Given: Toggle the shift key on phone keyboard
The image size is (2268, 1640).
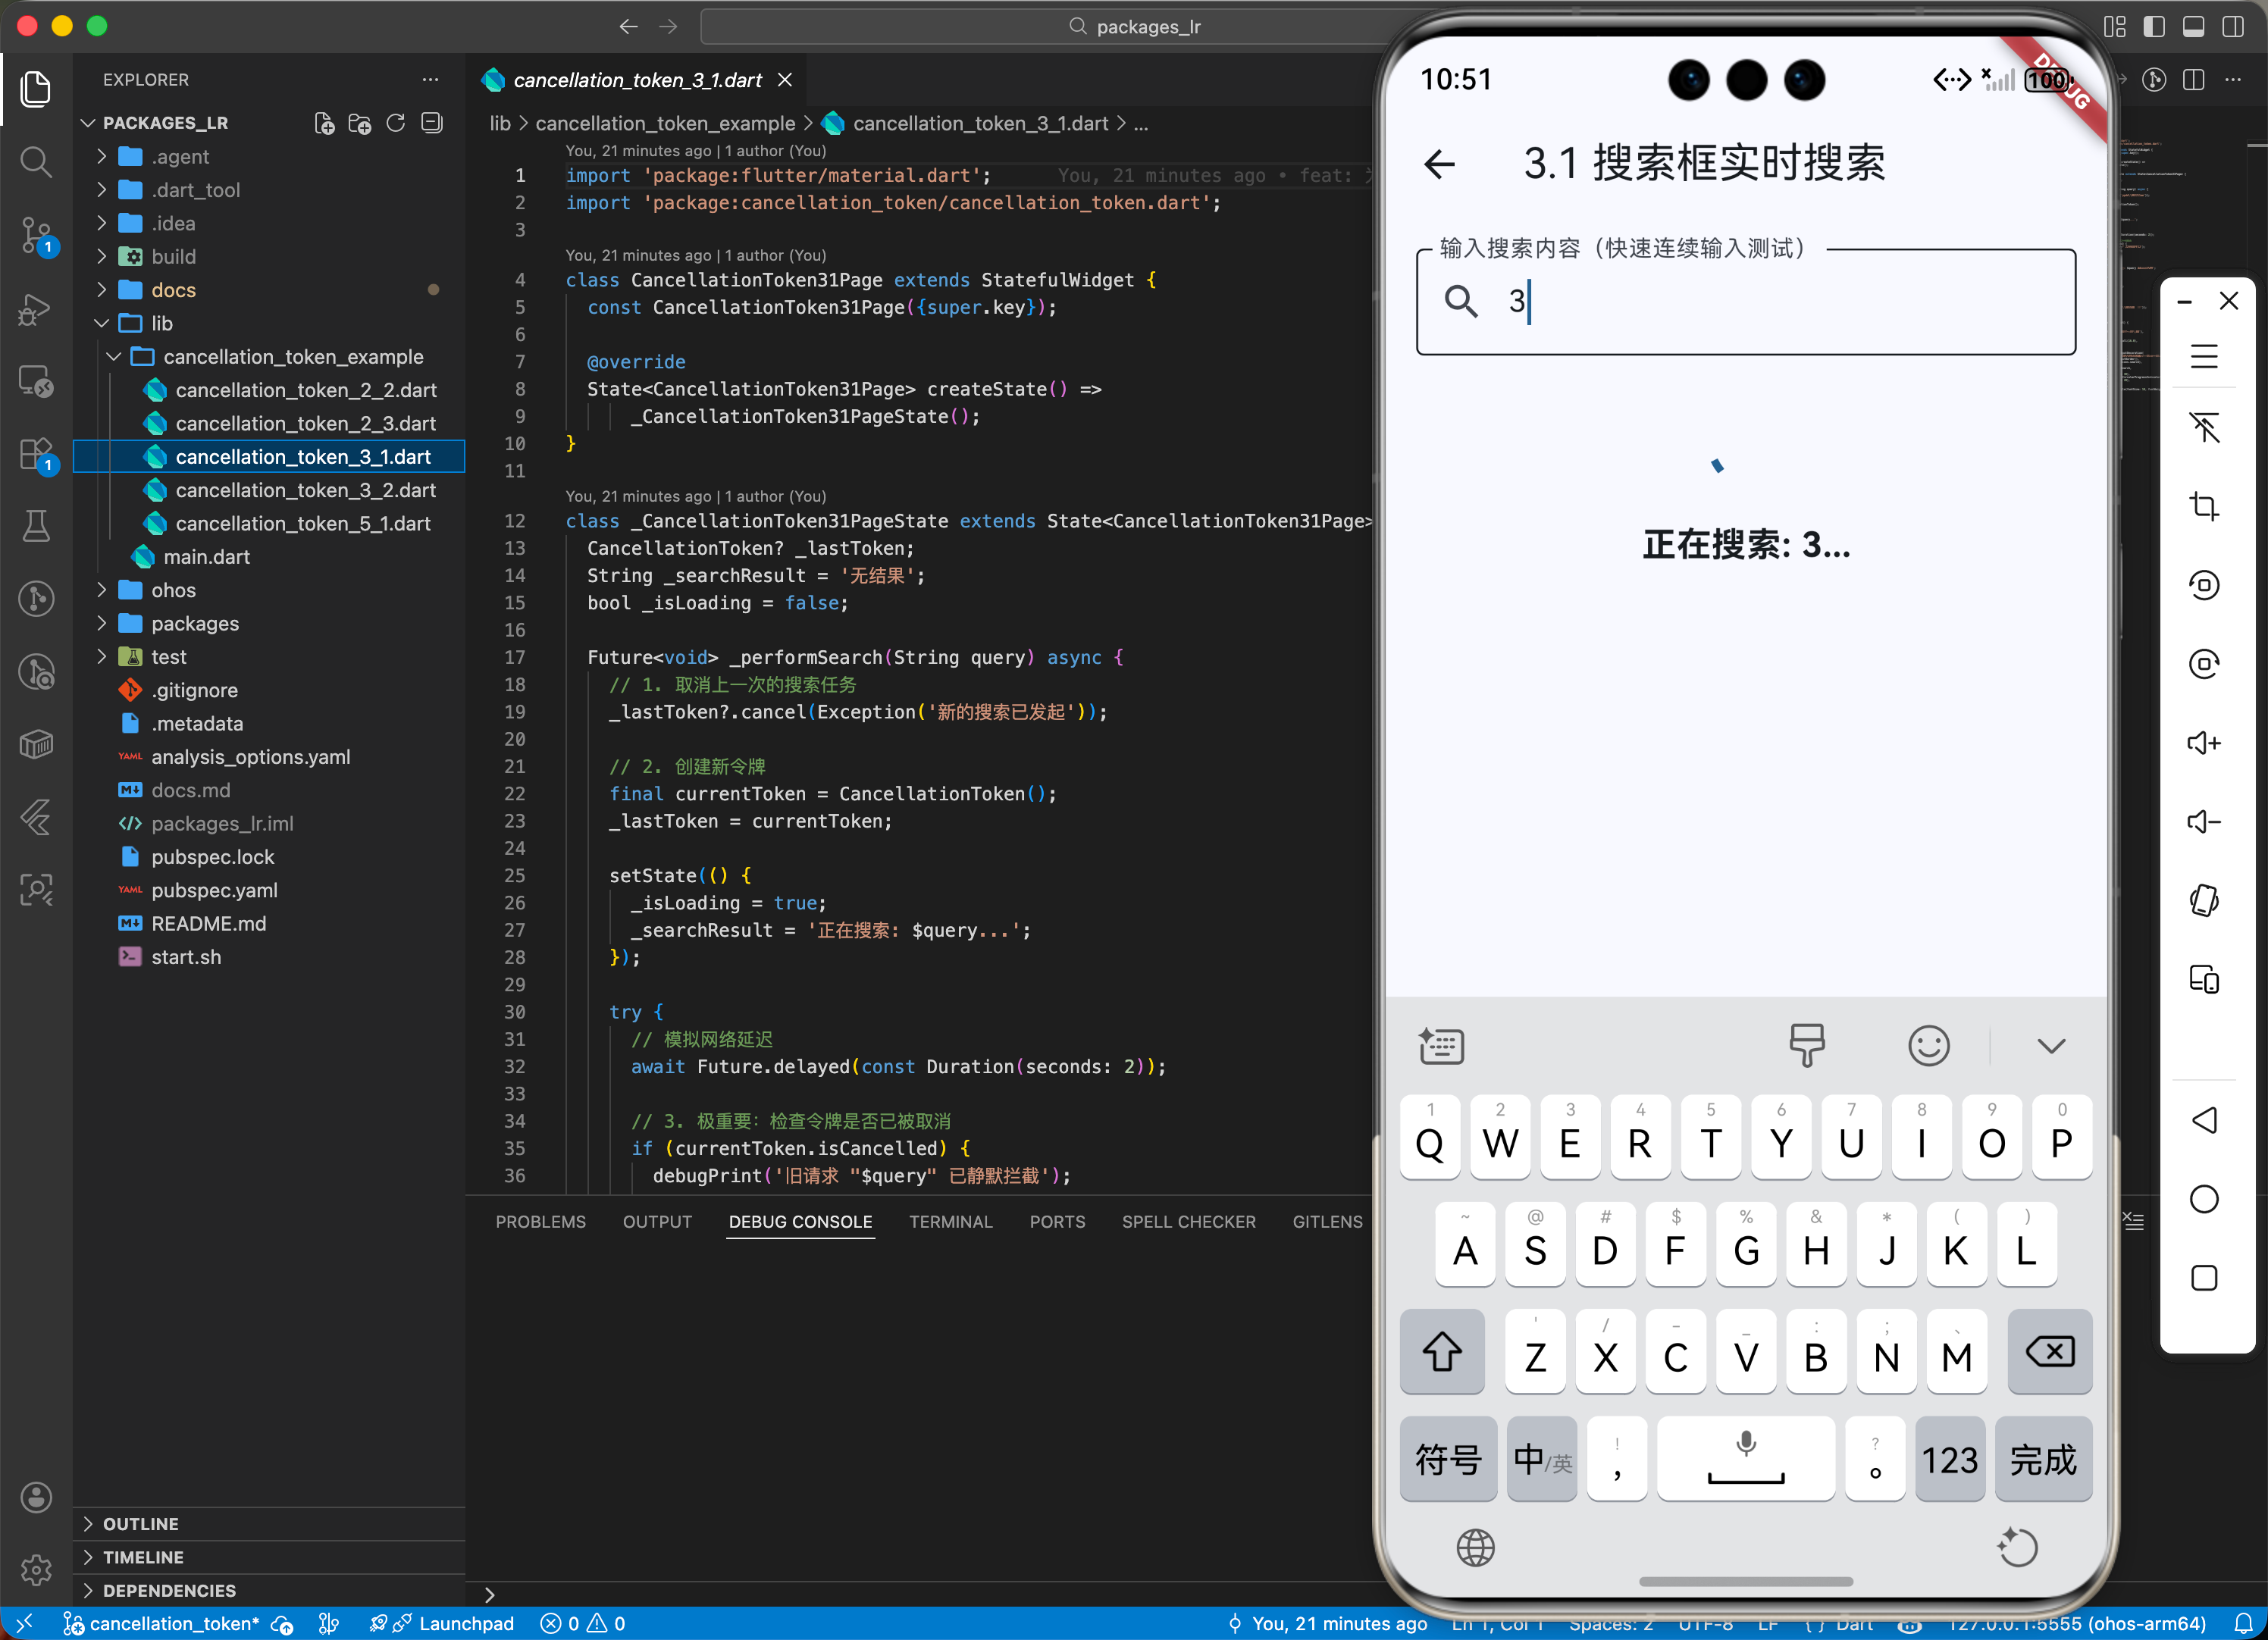Looking at the screenshot, I should click(1441, 1353).
